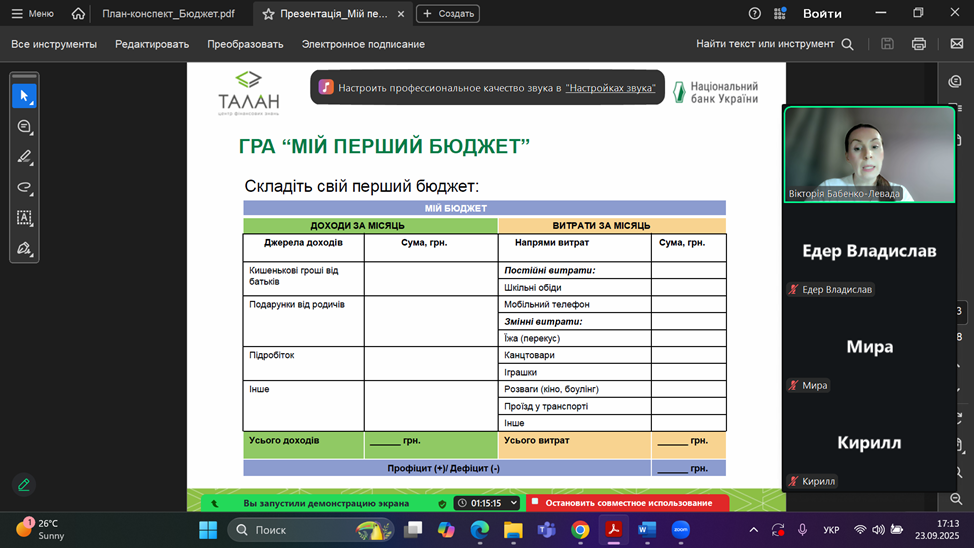Image resolution: width=974 pixels, height=548 pixels.
Task: Open the Fill and Sign pen tool
Action: tap(24, 248)
